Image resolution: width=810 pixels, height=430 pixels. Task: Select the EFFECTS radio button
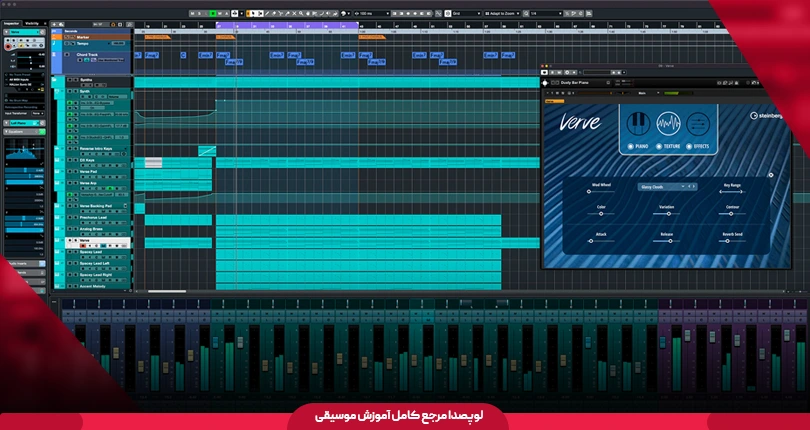[689, 147]
